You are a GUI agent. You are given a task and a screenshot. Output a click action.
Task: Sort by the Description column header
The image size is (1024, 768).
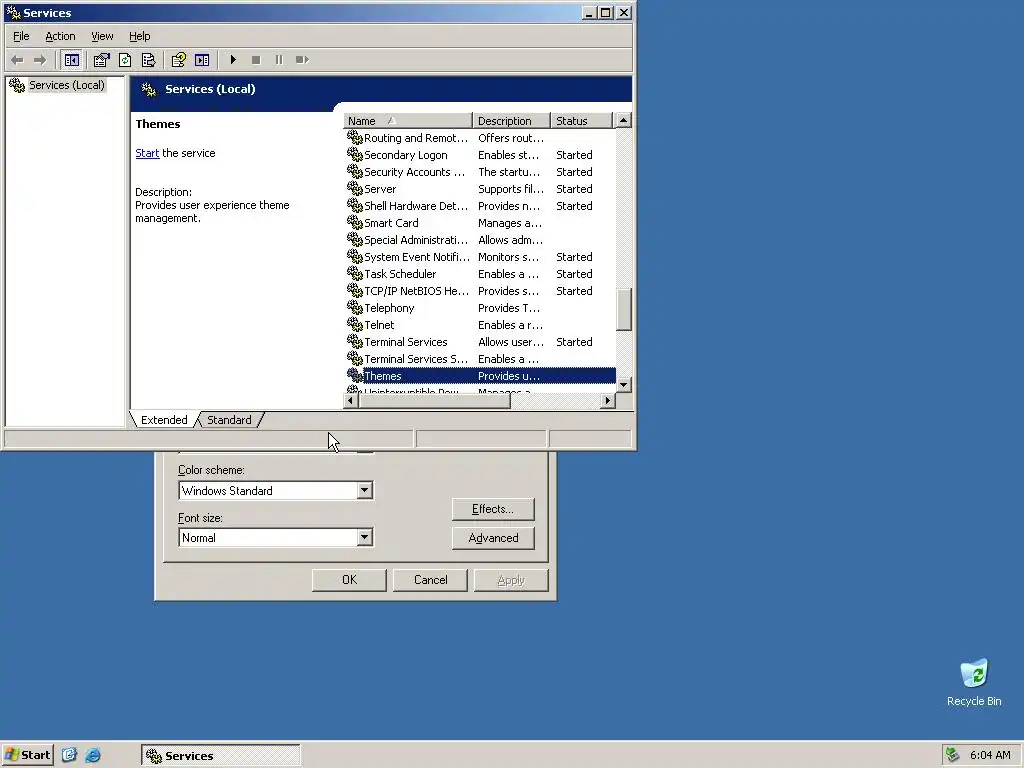[511, 121]
